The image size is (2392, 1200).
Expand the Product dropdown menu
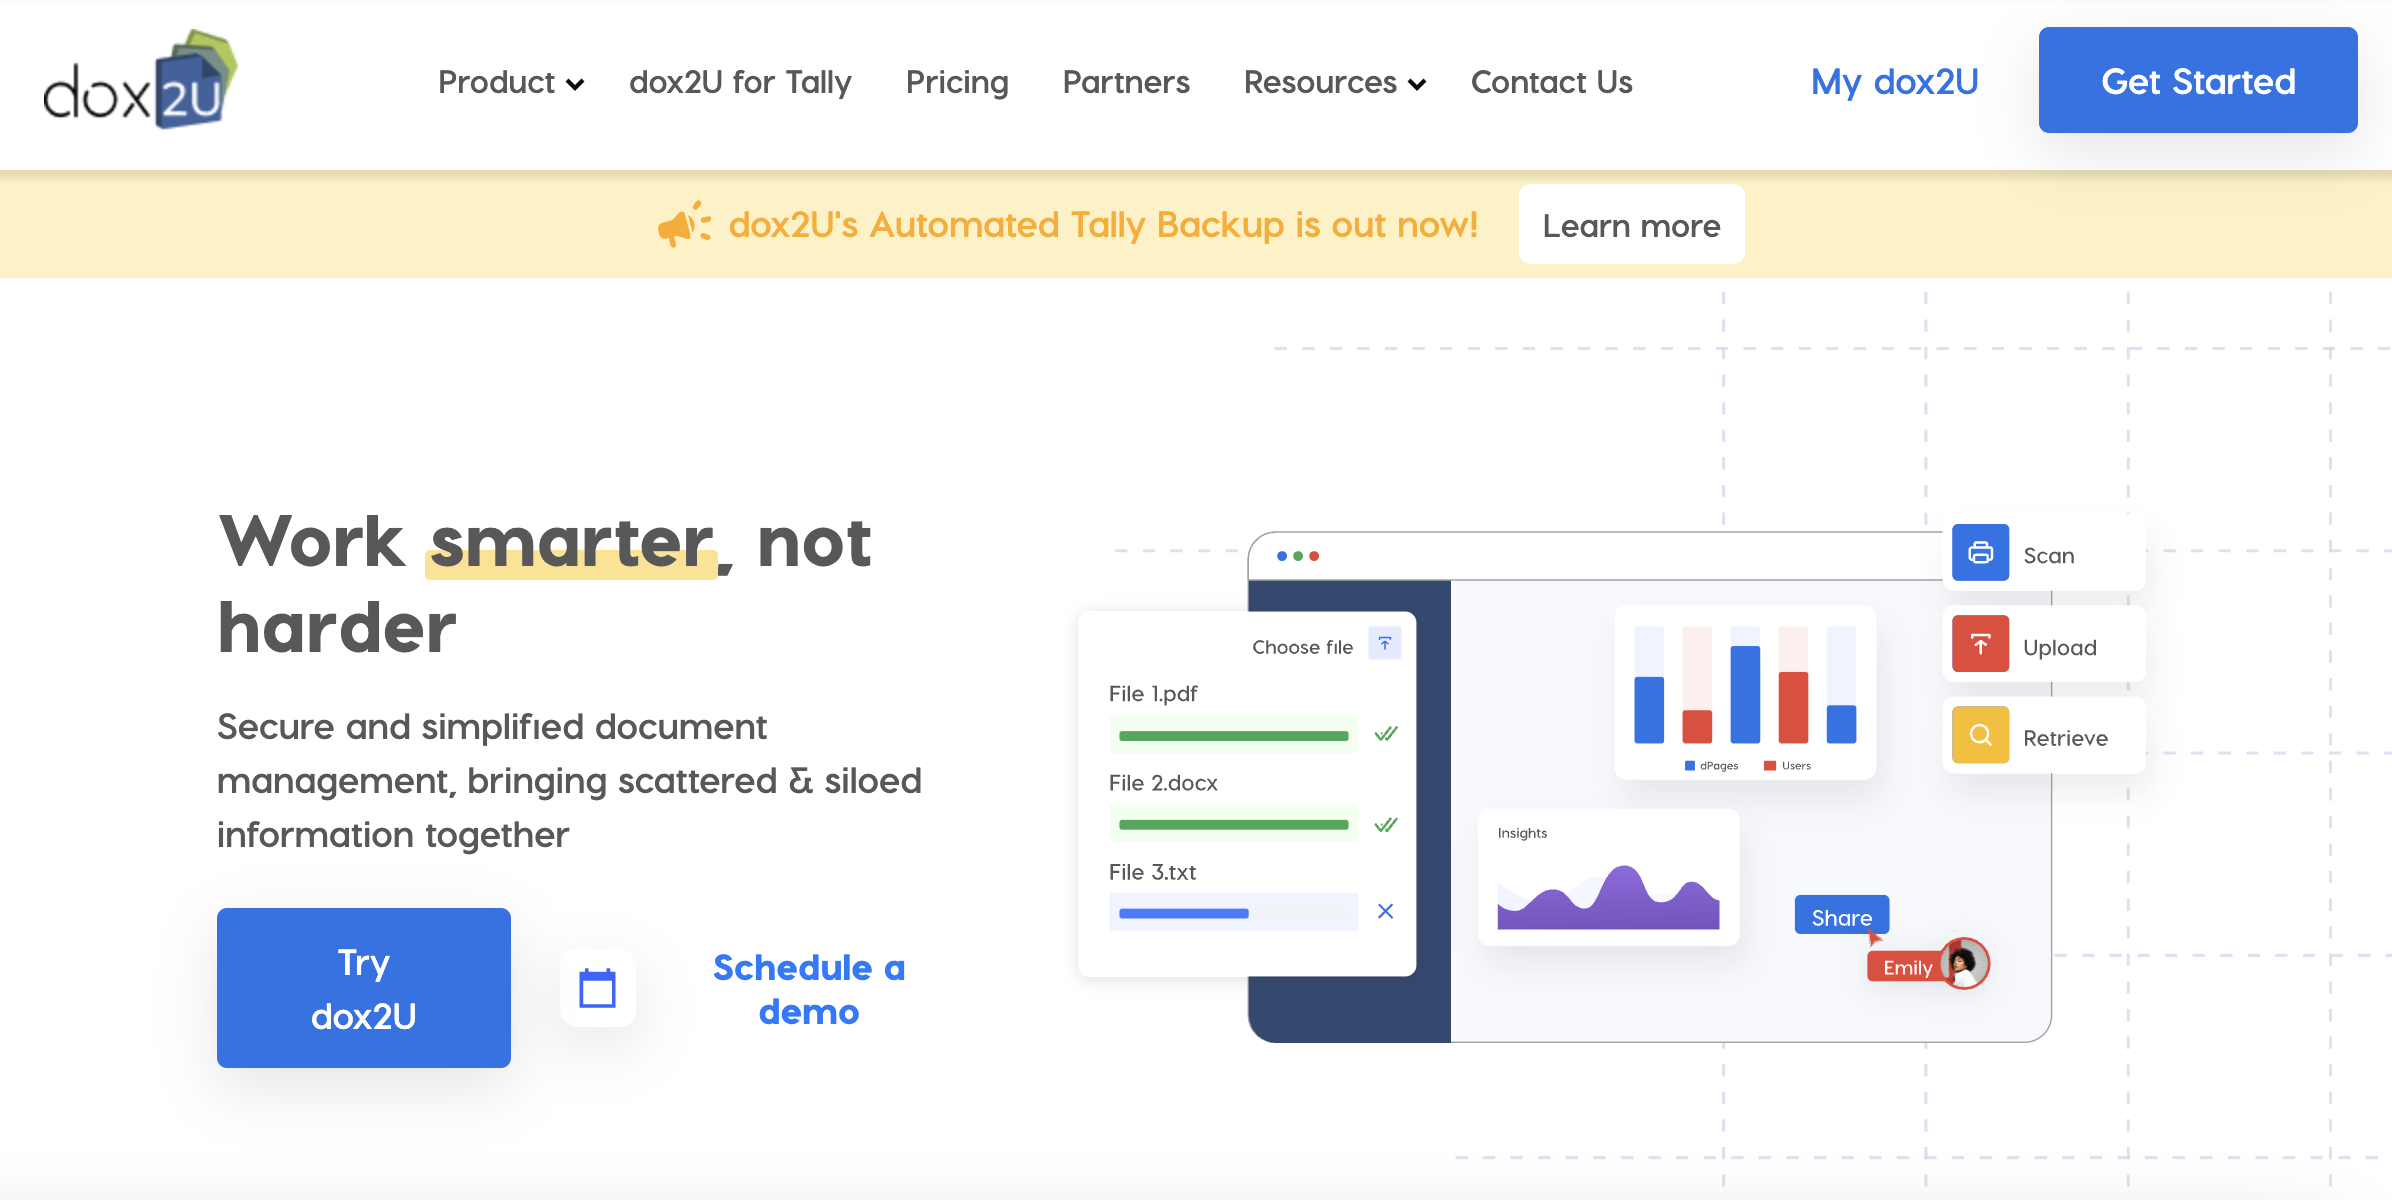[x=510, y=82]
